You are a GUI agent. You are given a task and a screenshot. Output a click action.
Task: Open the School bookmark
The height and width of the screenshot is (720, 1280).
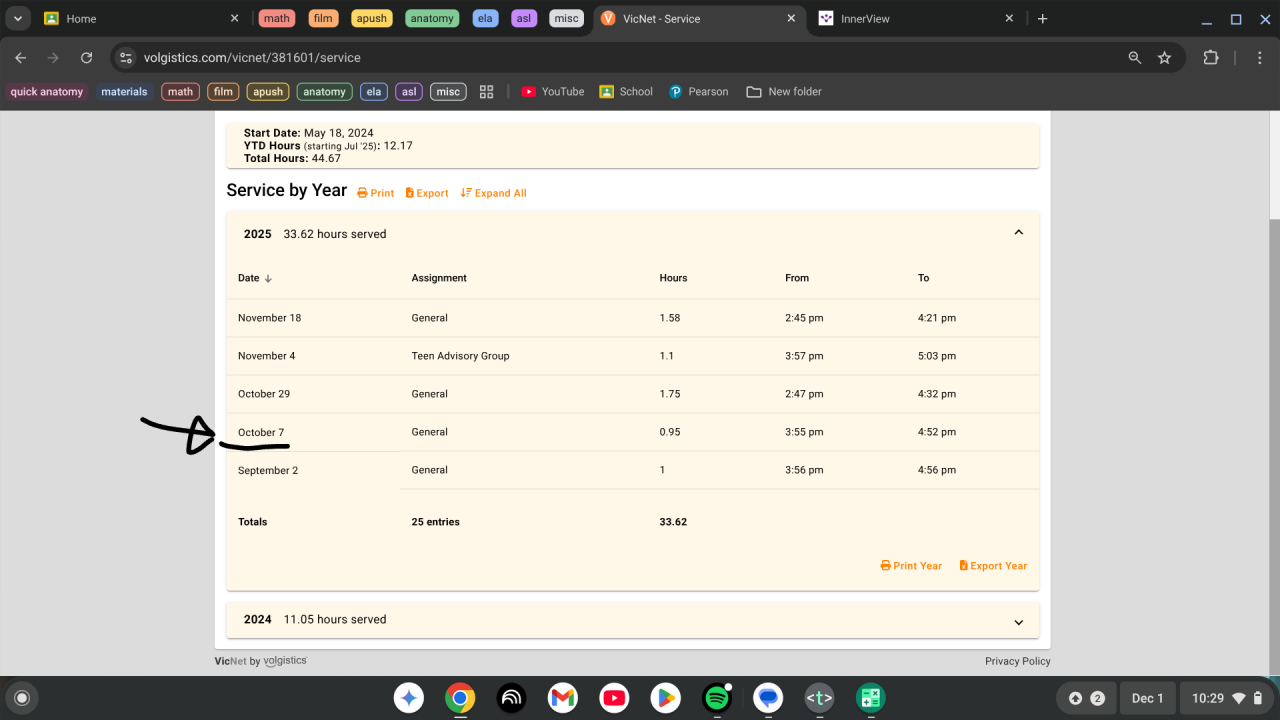tap(626, 92)
